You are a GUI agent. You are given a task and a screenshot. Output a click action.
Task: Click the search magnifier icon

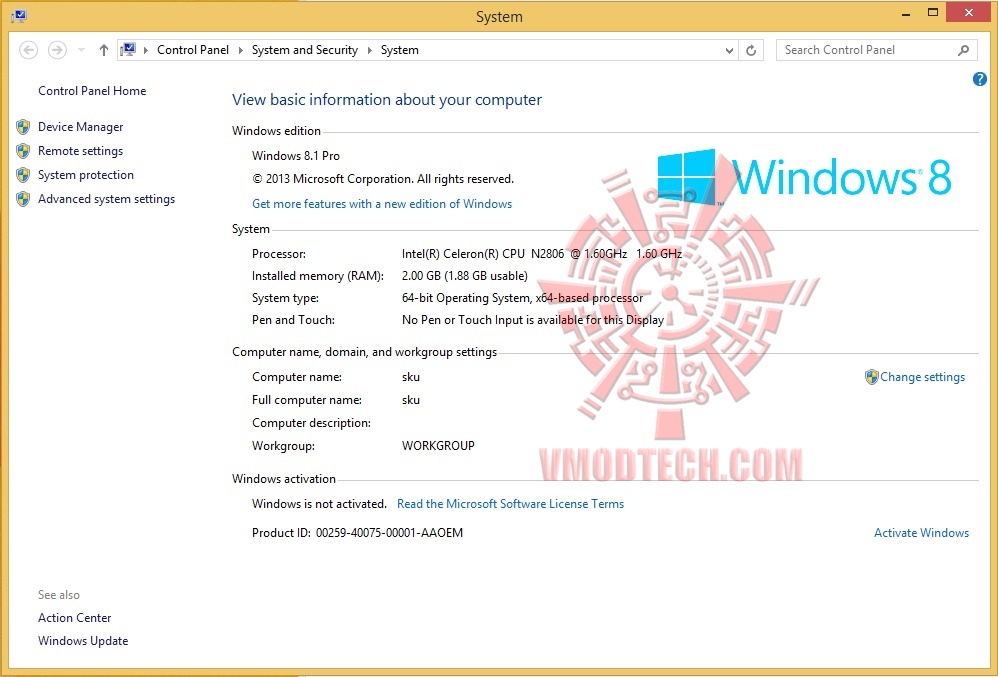964,50
